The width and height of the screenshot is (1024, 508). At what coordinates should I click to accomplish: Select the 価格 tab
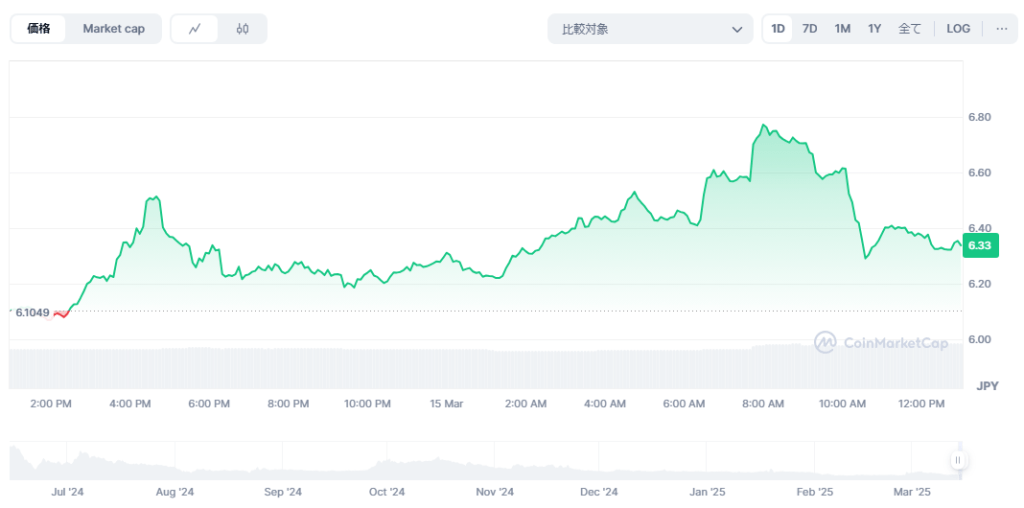(x=40, y=29)
